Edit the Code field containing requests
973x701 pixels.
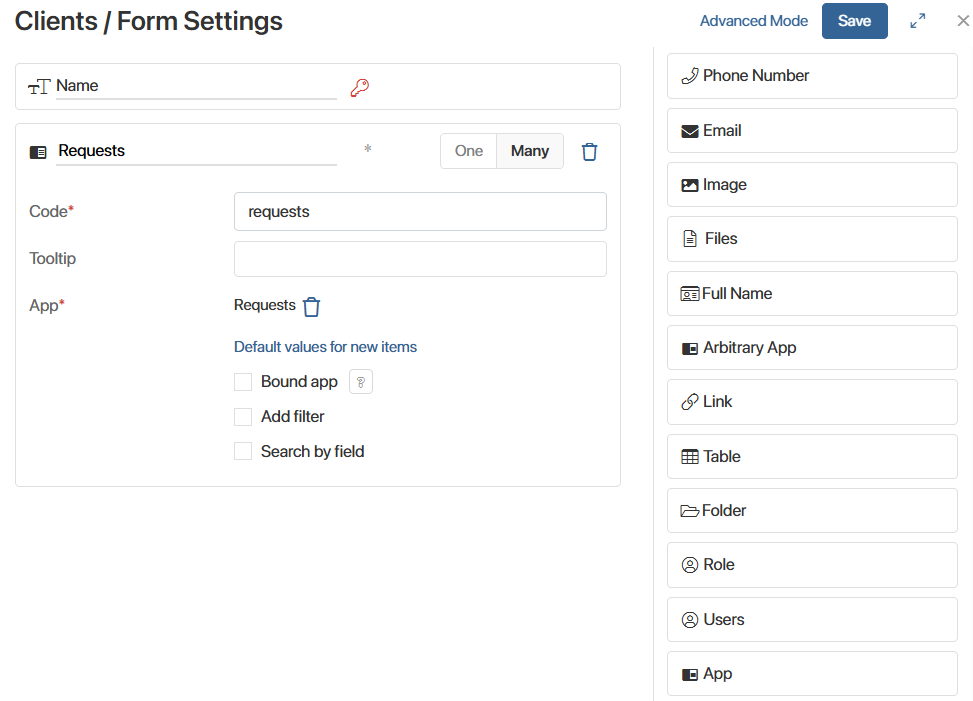(x=420, y=212)
